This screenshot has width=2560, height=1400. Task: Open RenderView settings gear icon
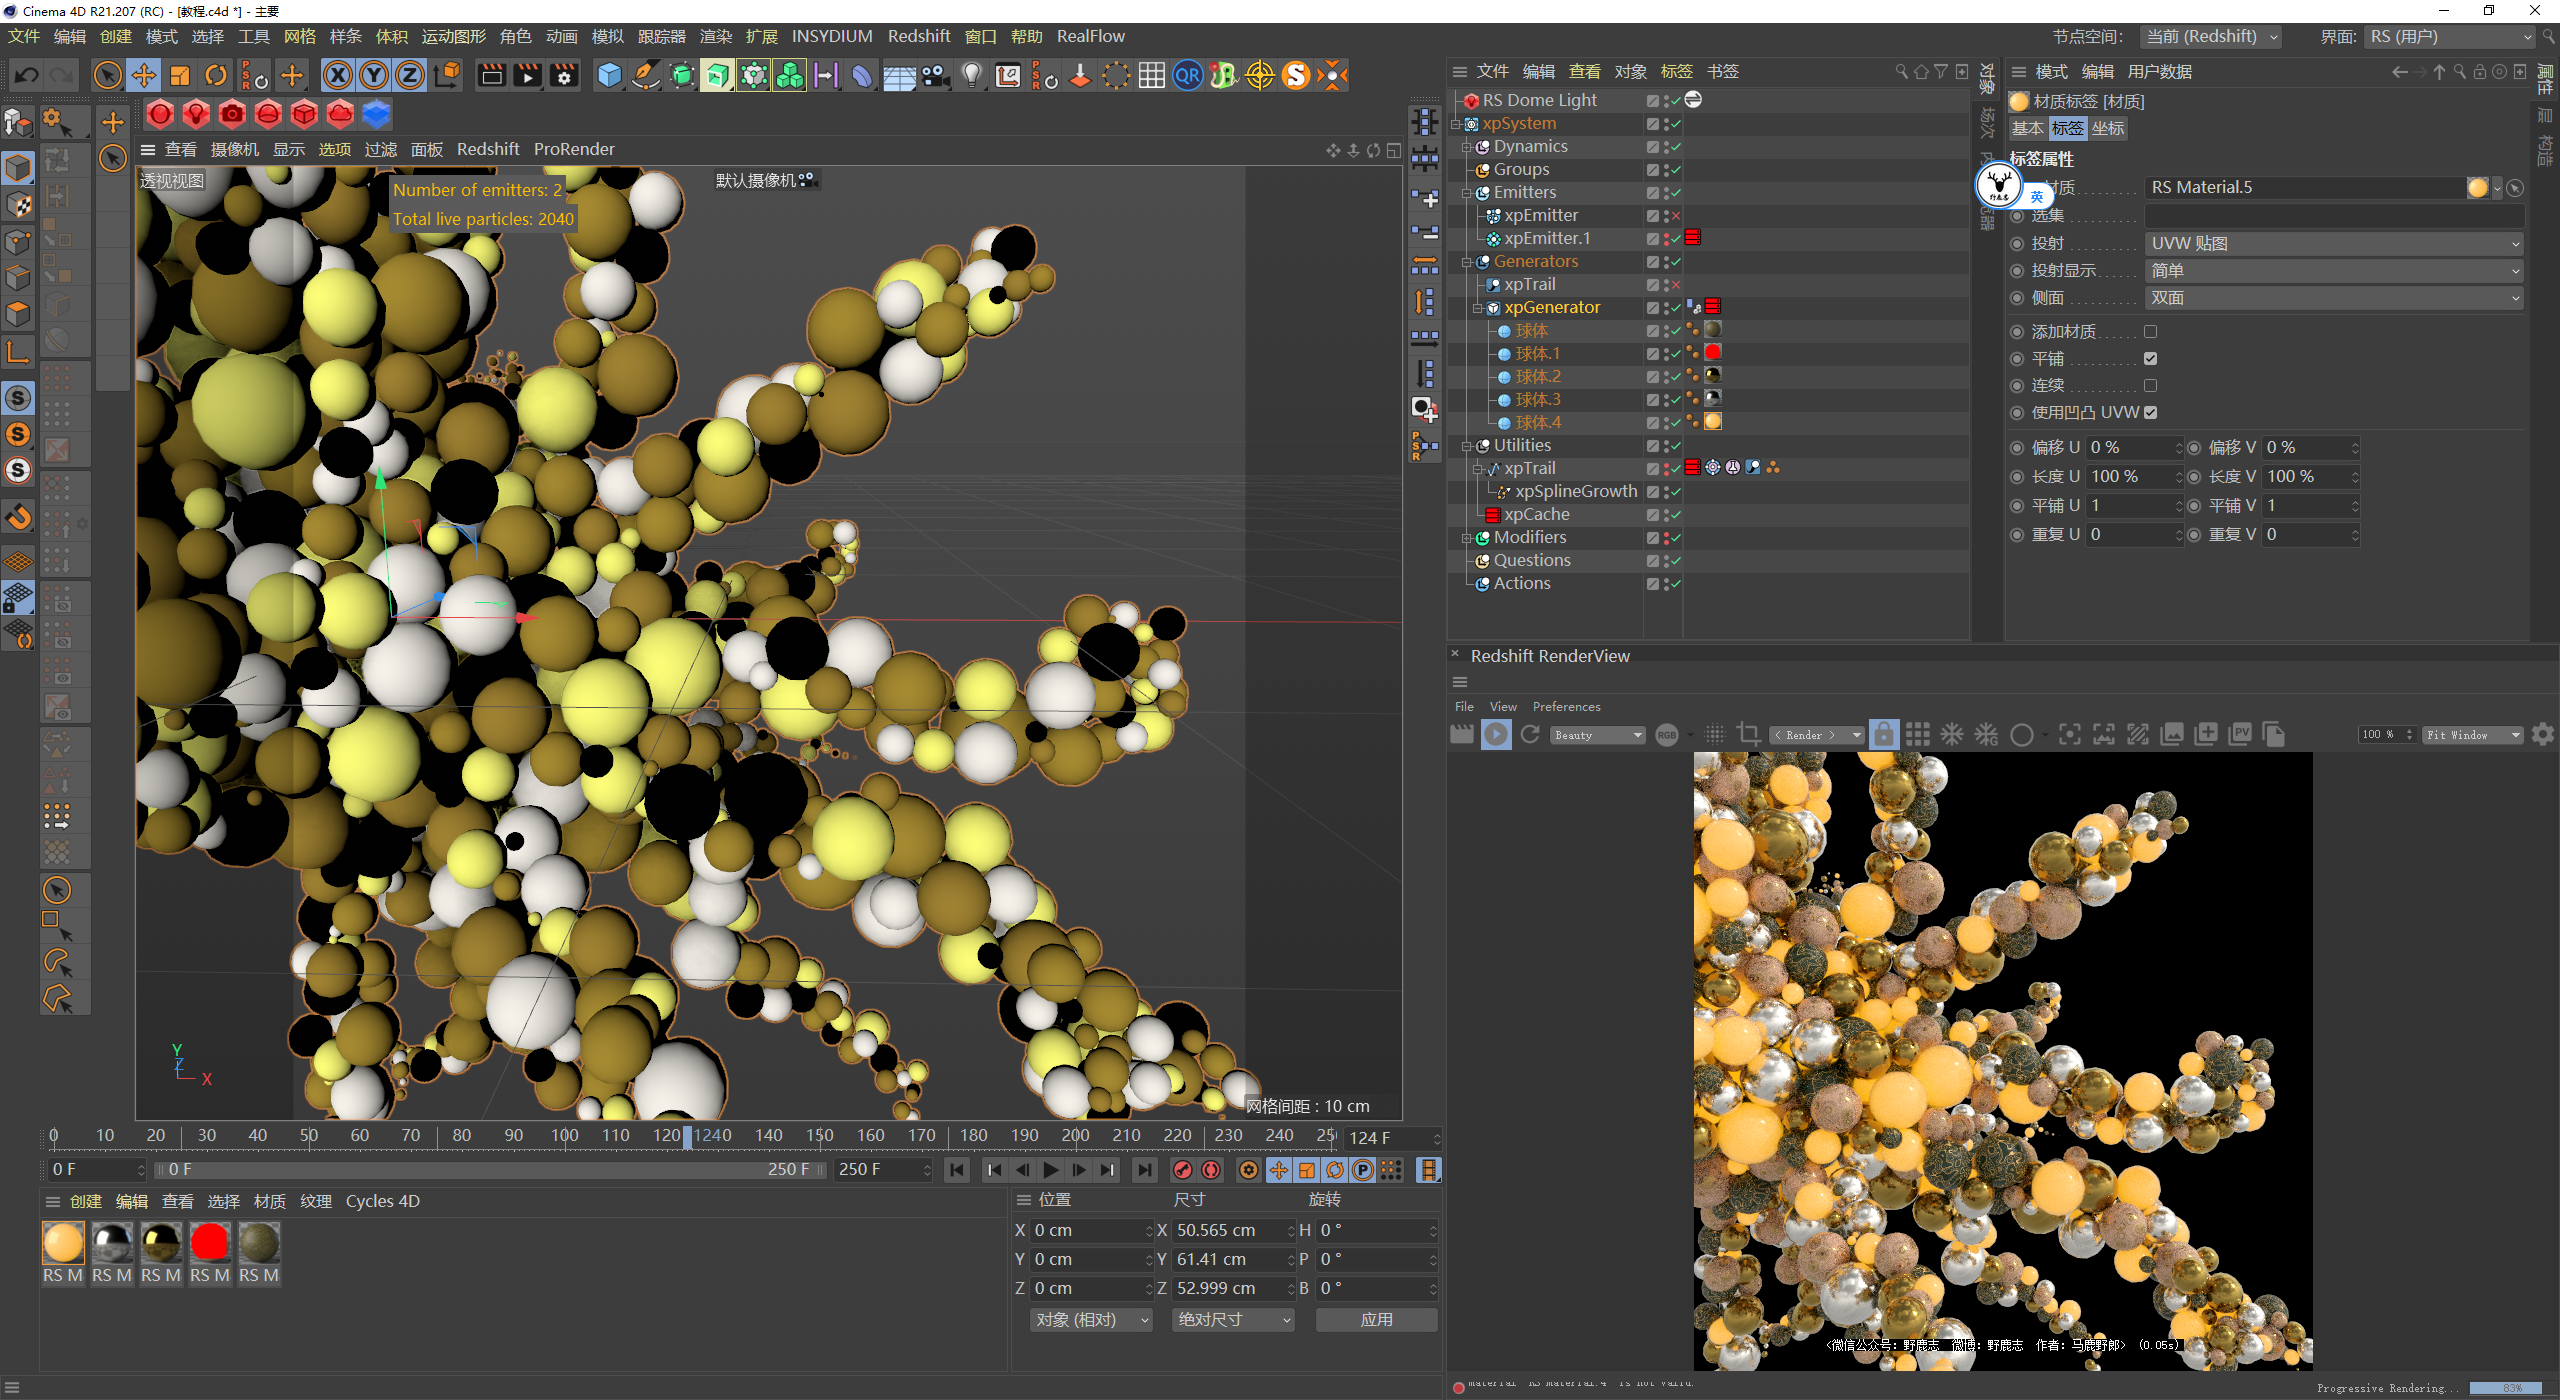point(2543,735)
